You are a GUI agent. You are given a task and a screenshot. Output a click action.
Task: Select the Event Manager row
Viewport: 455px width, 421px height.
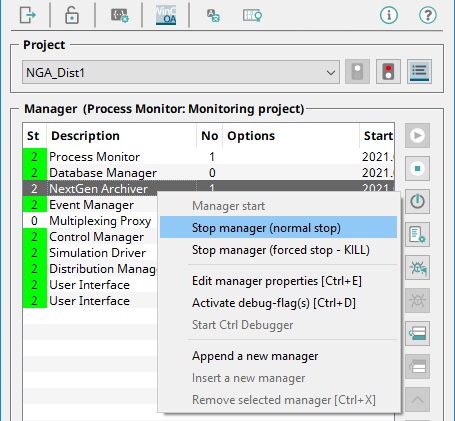click(x=90, y=205)
